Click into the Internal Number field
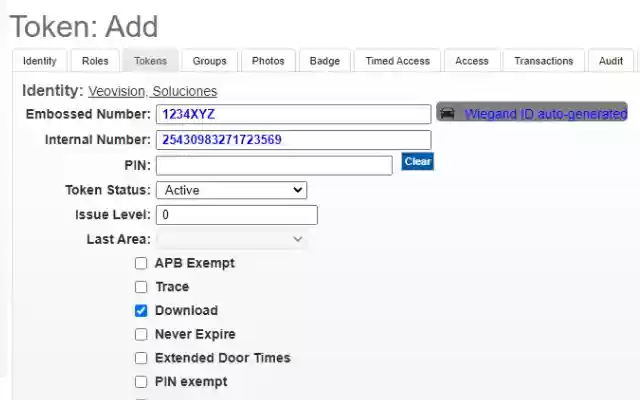 click(x=293, y=140)
